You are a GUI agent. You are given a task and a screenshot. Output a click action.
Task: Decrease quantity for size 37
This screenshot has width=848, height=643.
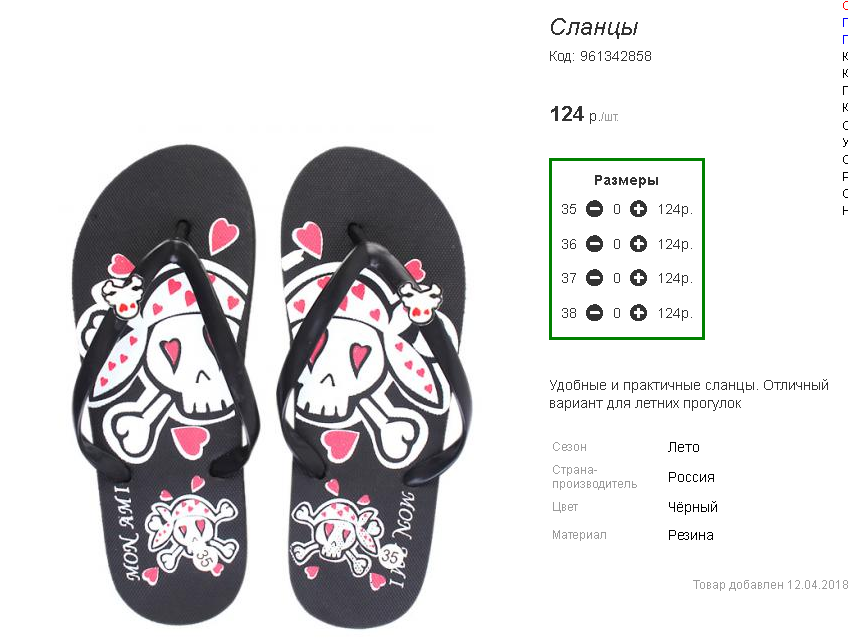click(x=594, y=278)
